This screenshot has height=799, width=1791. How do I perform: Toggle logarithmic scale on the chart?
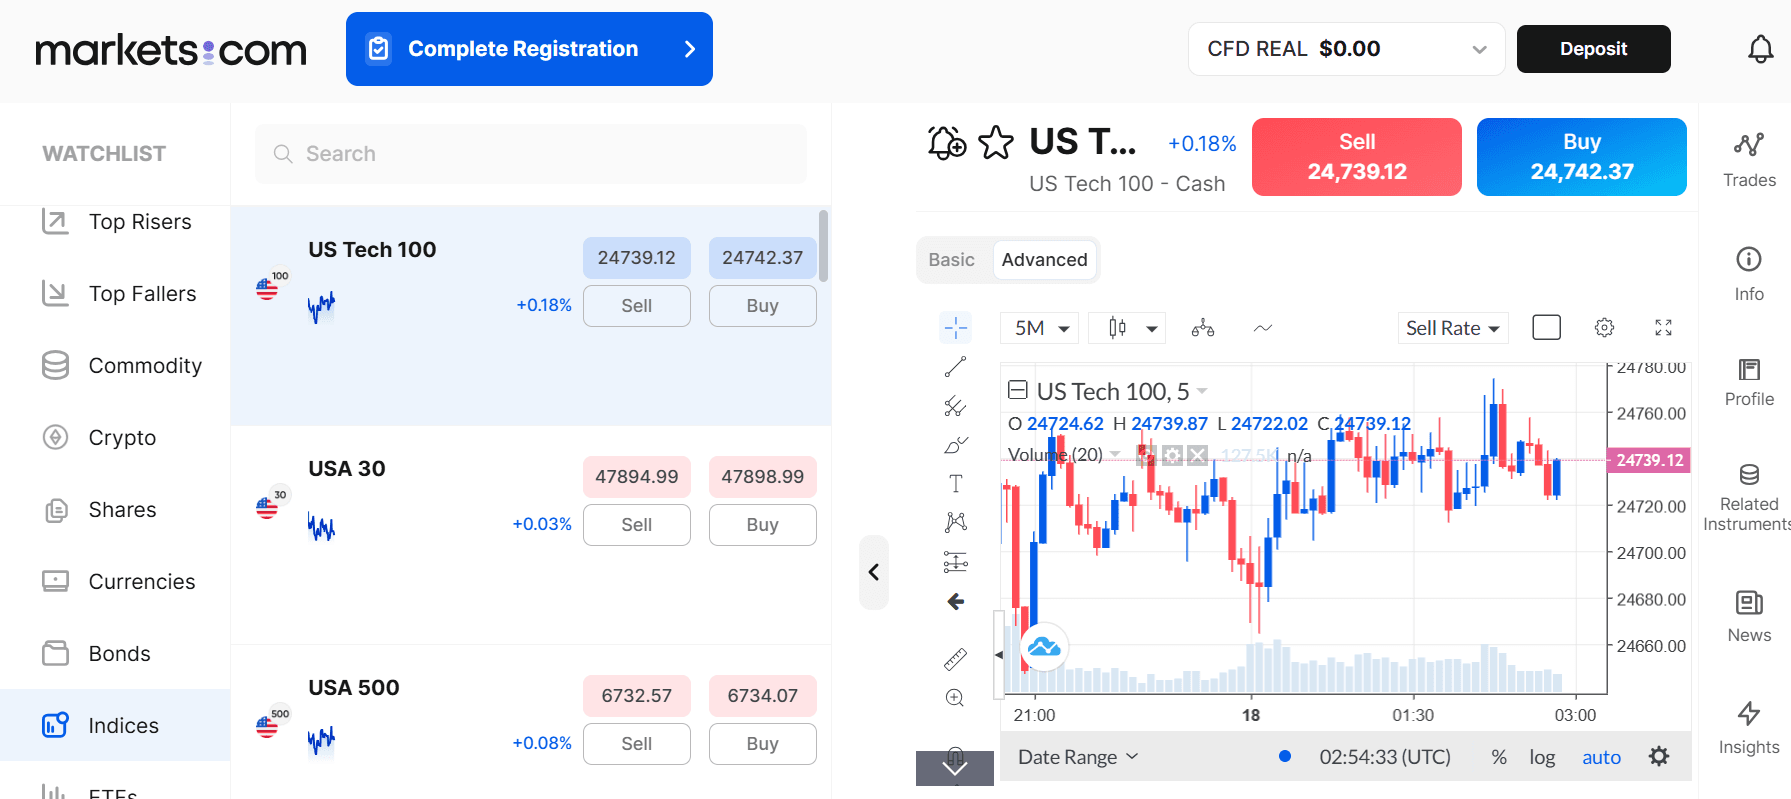(1541, 757)
